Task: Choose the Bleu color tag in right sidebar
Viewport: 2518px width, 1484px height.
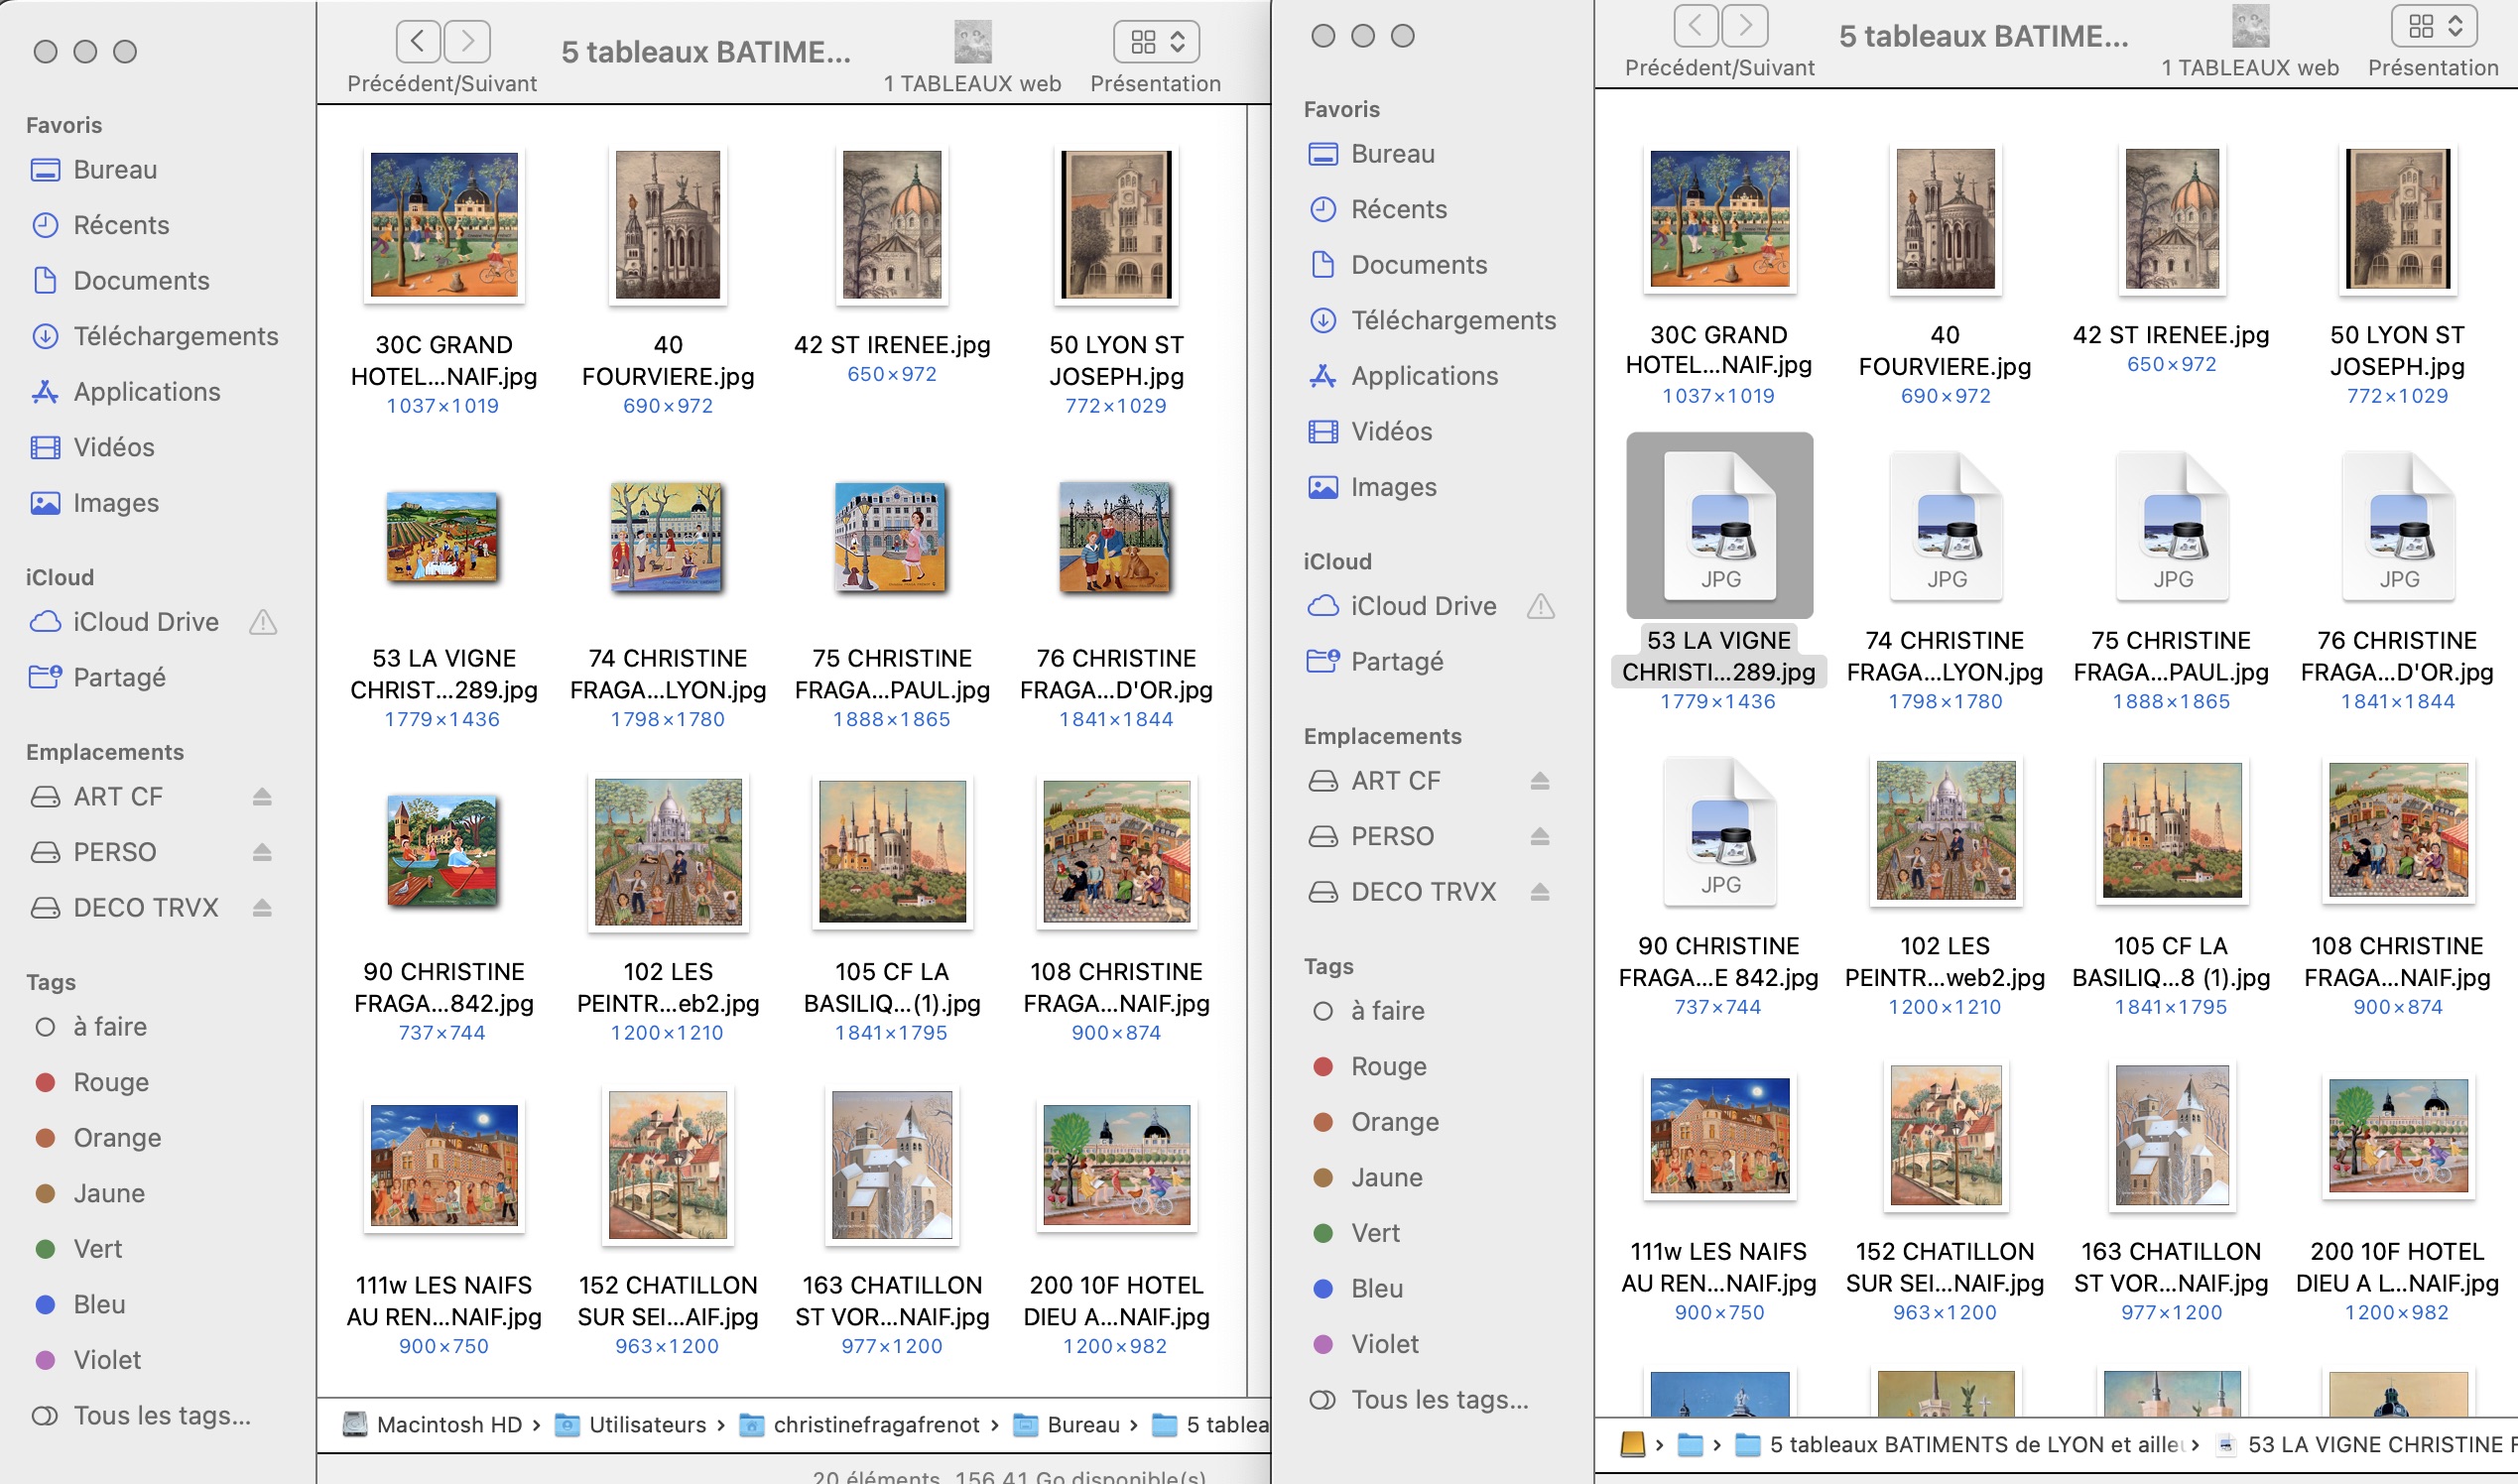Action: (x=1376, y=1289)
